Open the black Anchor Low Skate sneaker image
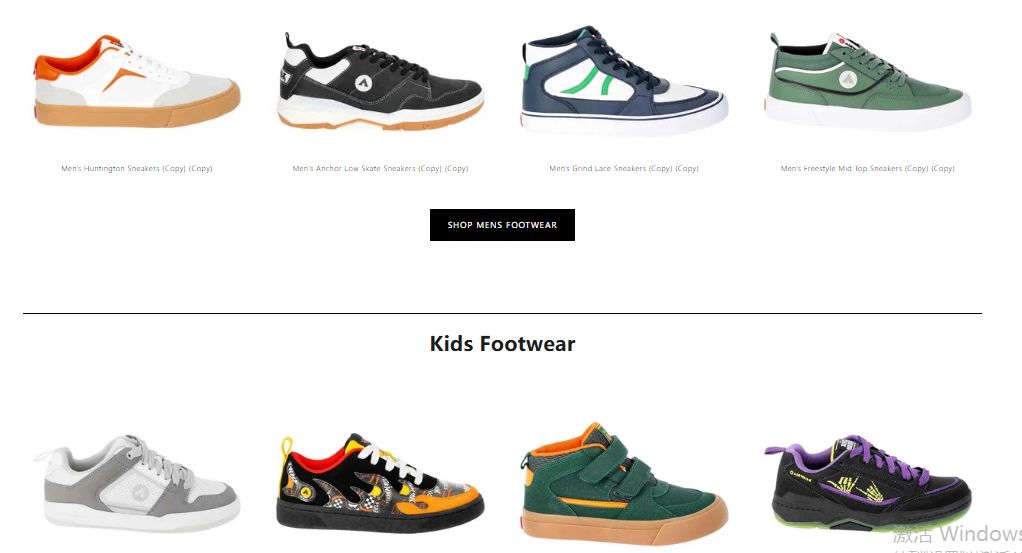 coord(381,81)
